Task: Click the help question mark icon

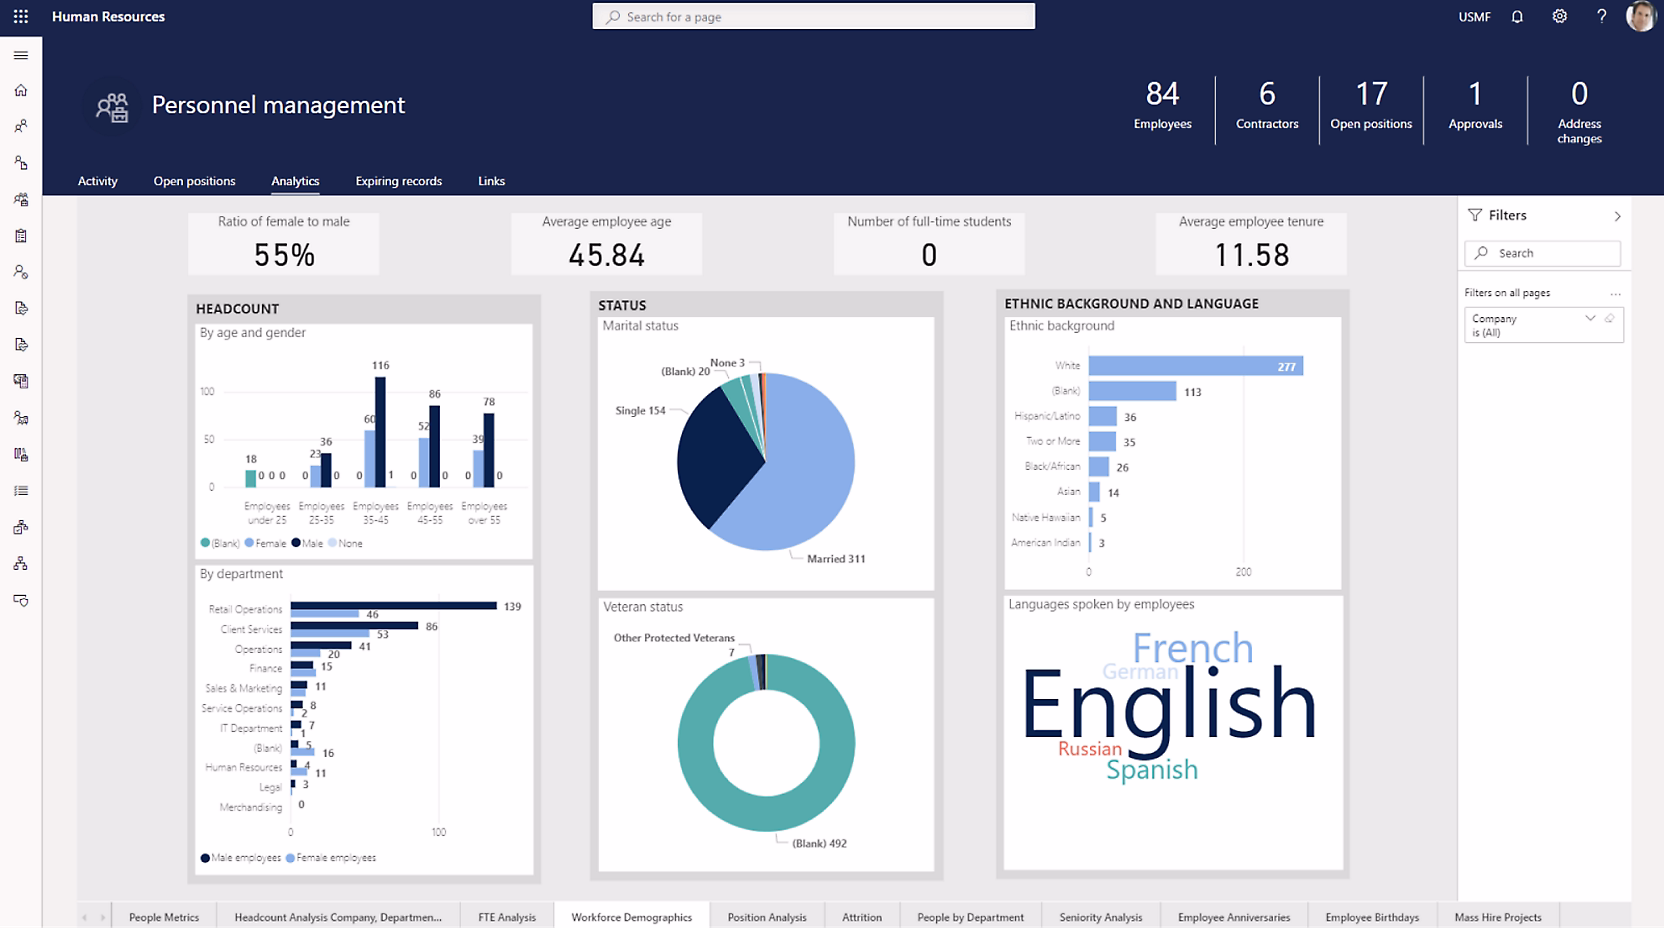Action: point(1601,17)
